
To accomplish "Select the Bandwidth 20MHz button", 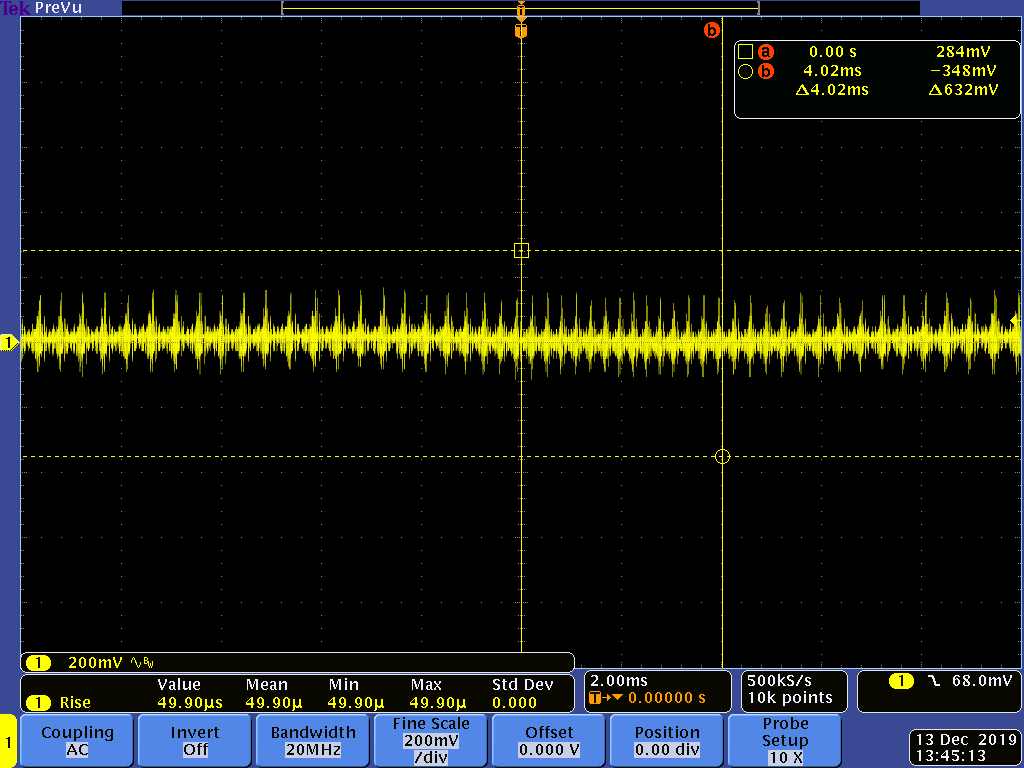I will [x=313, y=741].
